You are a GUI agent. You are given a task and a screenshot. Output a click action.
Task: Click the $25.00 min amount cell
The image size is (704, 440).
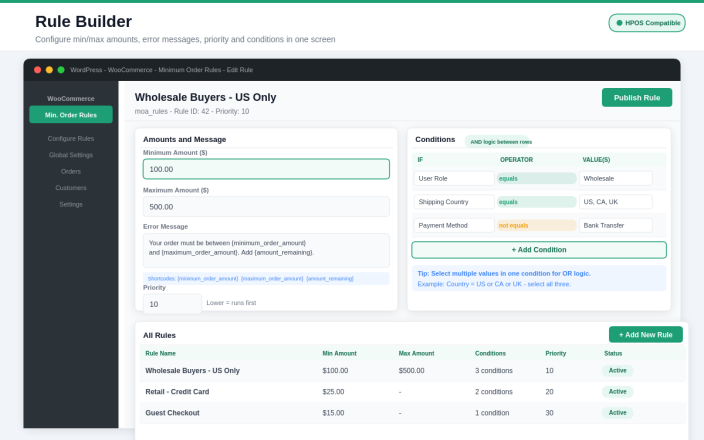(333, 392)
